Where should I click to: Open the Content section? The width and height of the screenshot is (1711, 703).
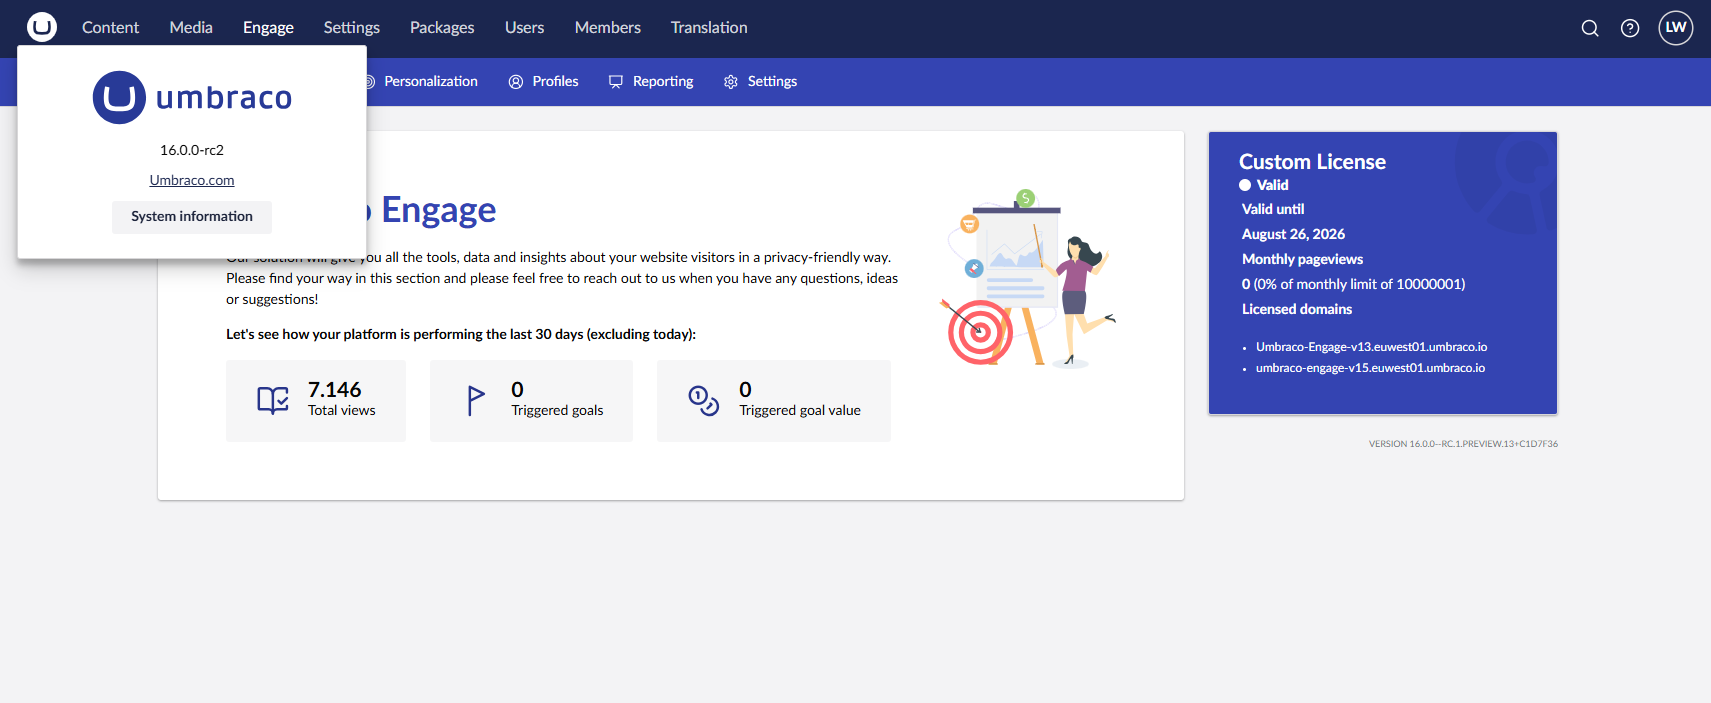coord(110,28)
